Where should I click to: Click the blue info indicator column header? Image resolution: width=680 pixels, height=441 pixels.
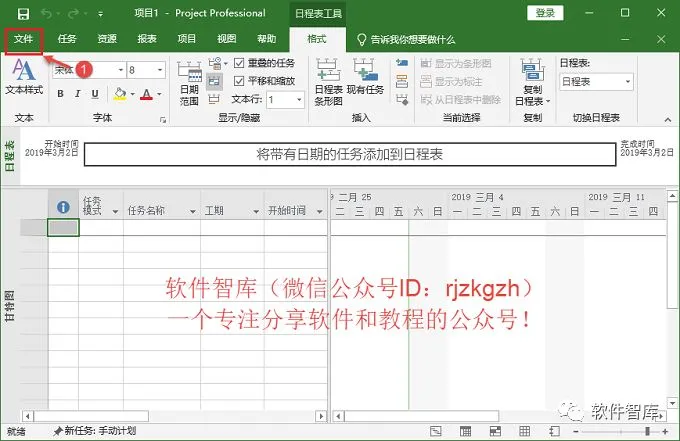pos(63,207)
